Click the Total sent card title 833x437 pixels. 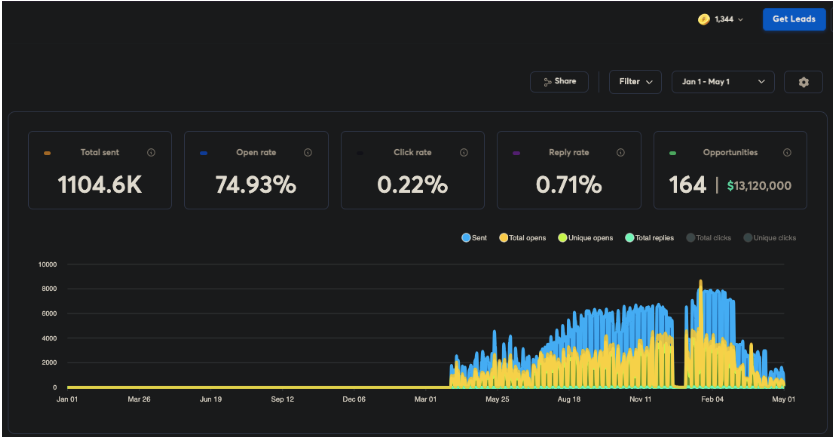point(100,152)
